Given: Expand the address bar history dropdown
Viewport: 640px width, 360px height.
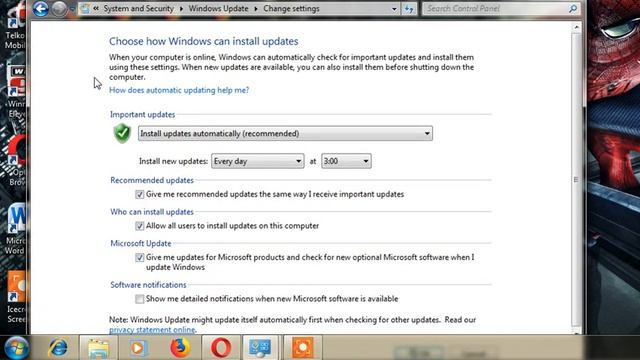Looking at the screenshot, I should point(394,9).
